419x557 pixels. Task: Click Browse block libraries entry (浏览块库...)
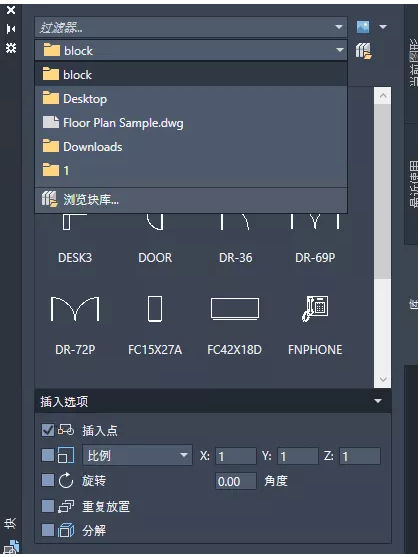(x=191, y=200)
